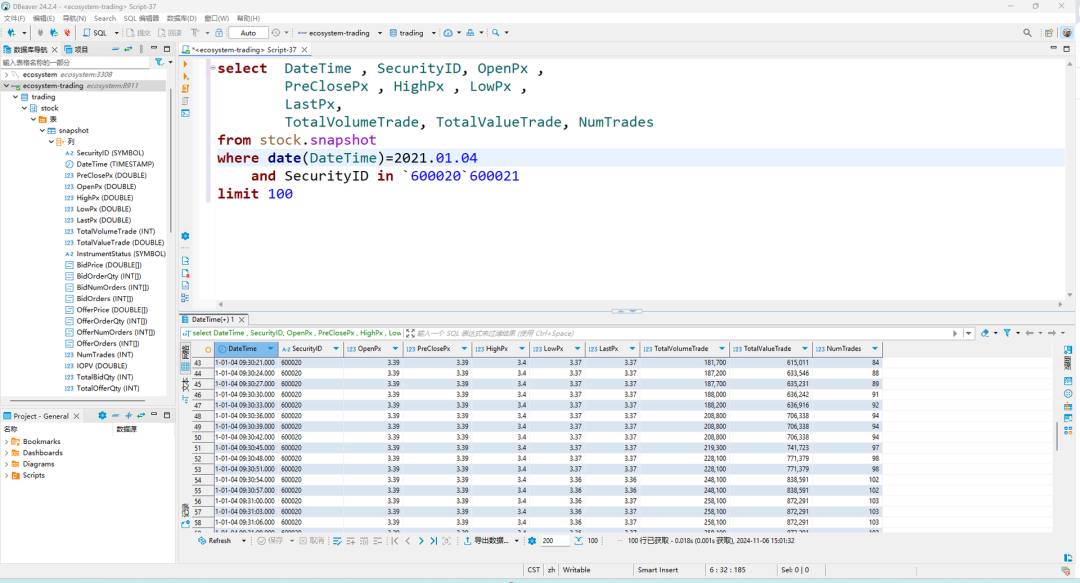Click the next row arrow in results toolbar
The height and width of the screenshot is (583, 1080).
(x=421, y=541)
